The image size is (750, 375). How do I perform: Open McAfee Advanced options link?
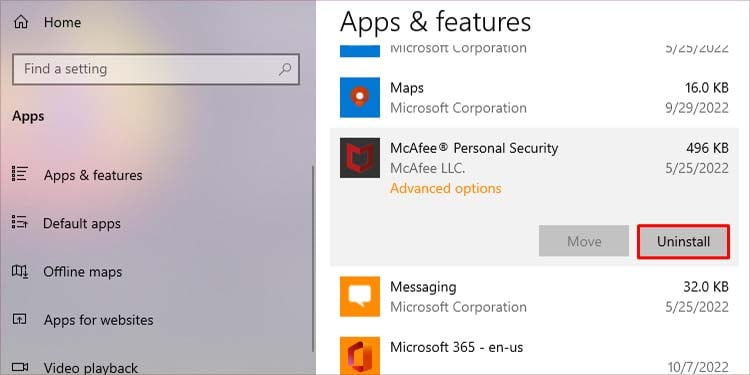[446, 188]
